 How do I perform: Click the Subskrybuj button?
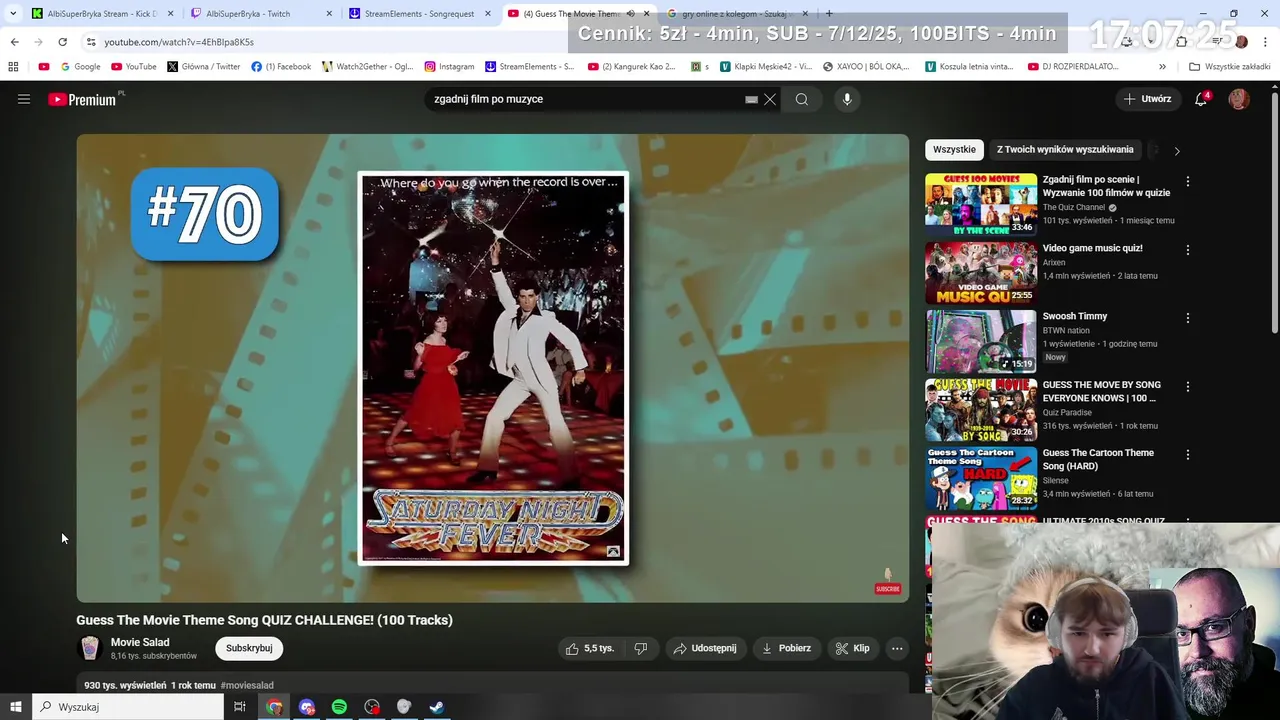(249, 648)
